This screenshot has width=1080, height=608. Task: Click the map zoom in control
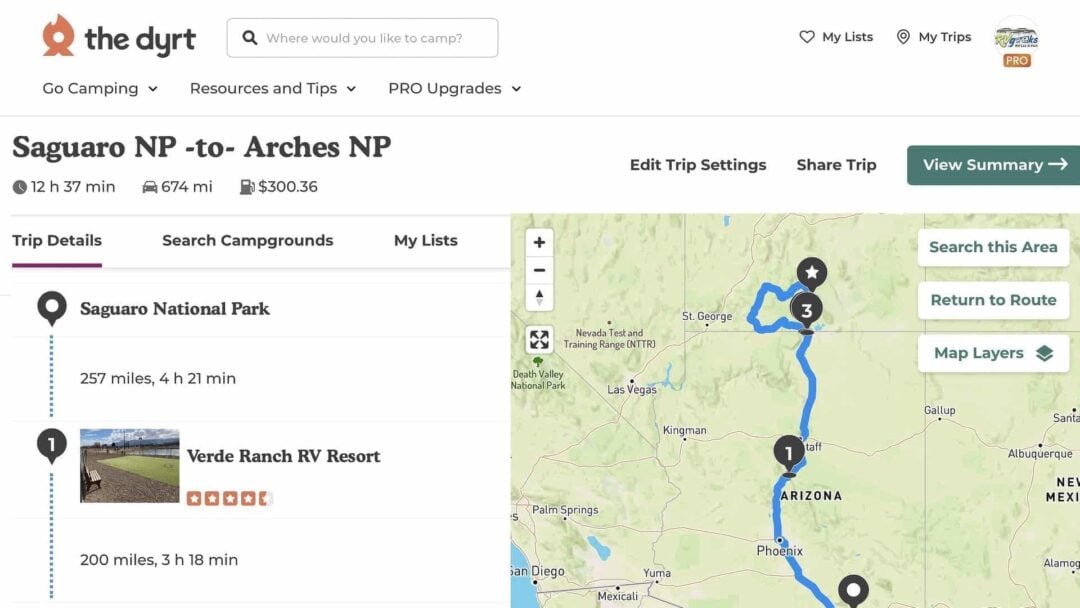(x=539, y=242)
